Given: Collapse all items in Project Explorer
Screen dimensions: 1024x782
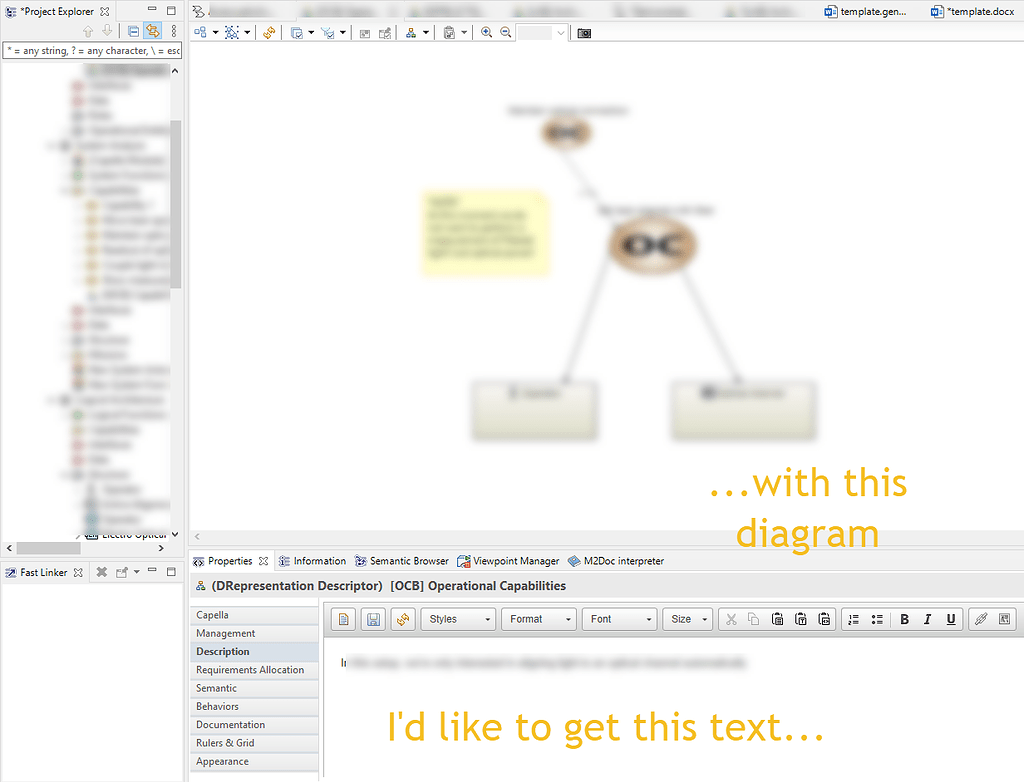Looking at the screenshot, I should tap(133, 31).
